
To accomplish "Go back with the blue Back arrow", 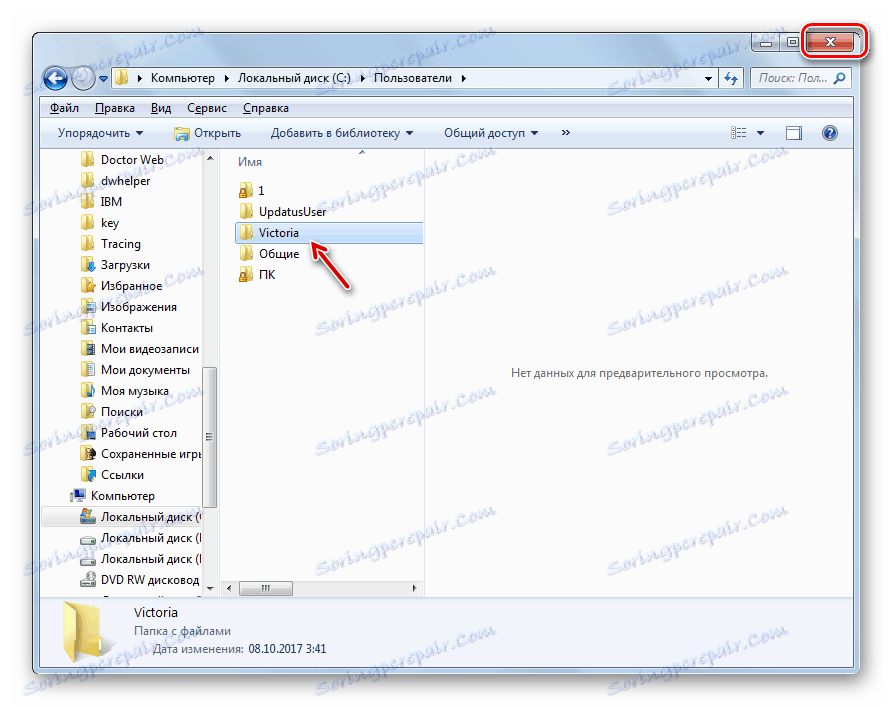I will click(x=55, y=79).
